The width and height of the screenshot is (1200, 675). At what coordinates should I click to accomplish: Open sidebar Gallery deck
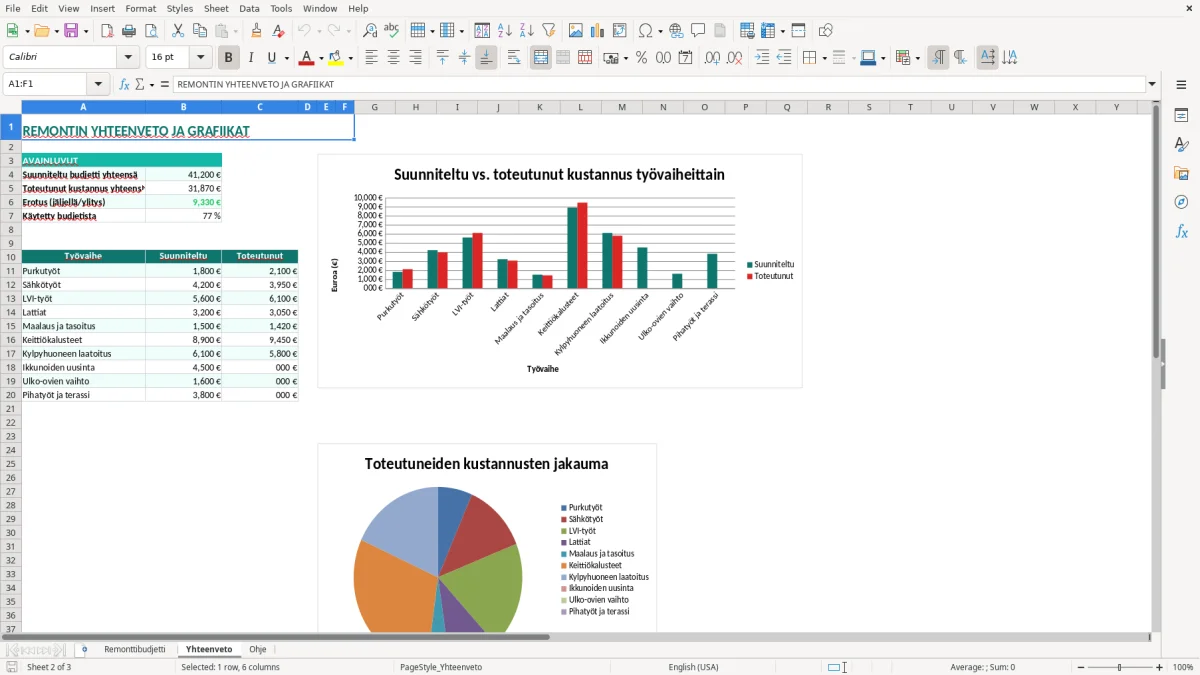coord(1181,174)
